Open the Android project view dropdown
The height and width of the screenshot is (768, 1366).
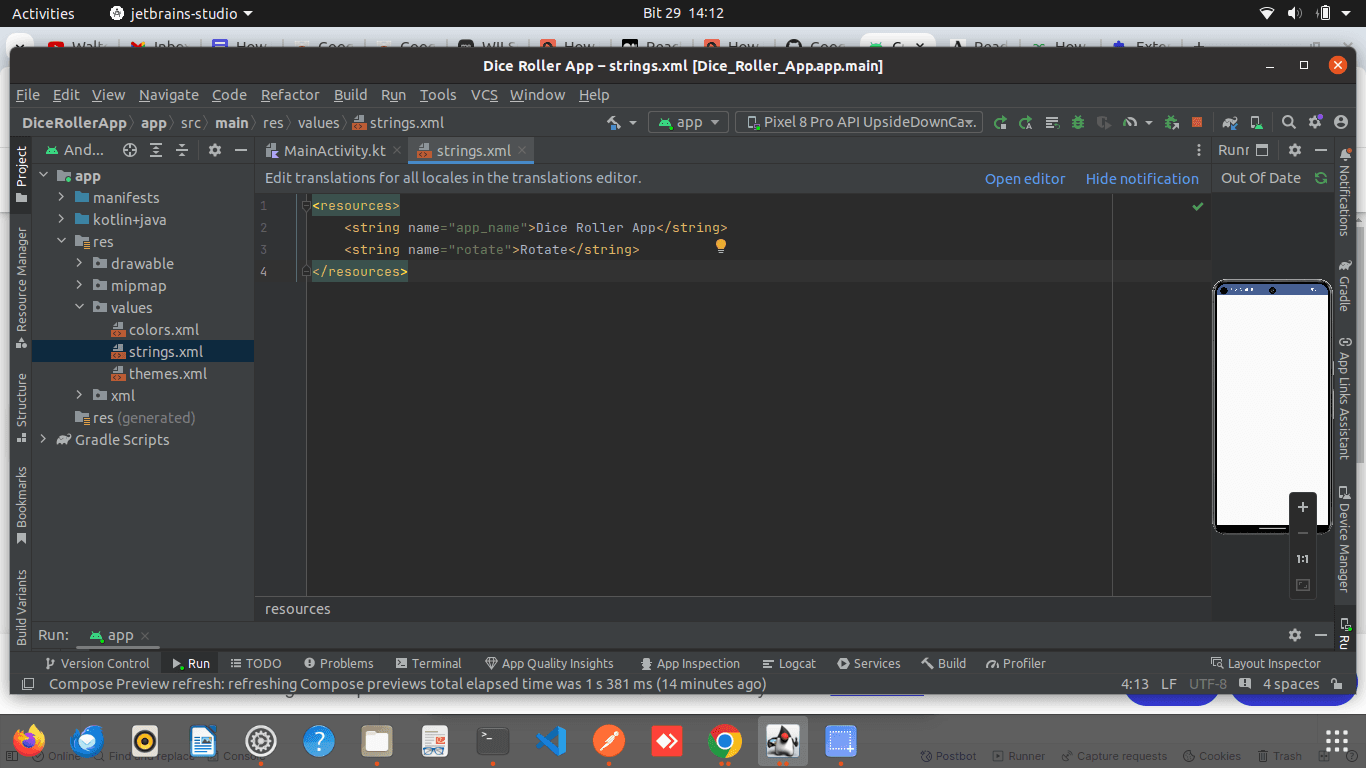76,150
